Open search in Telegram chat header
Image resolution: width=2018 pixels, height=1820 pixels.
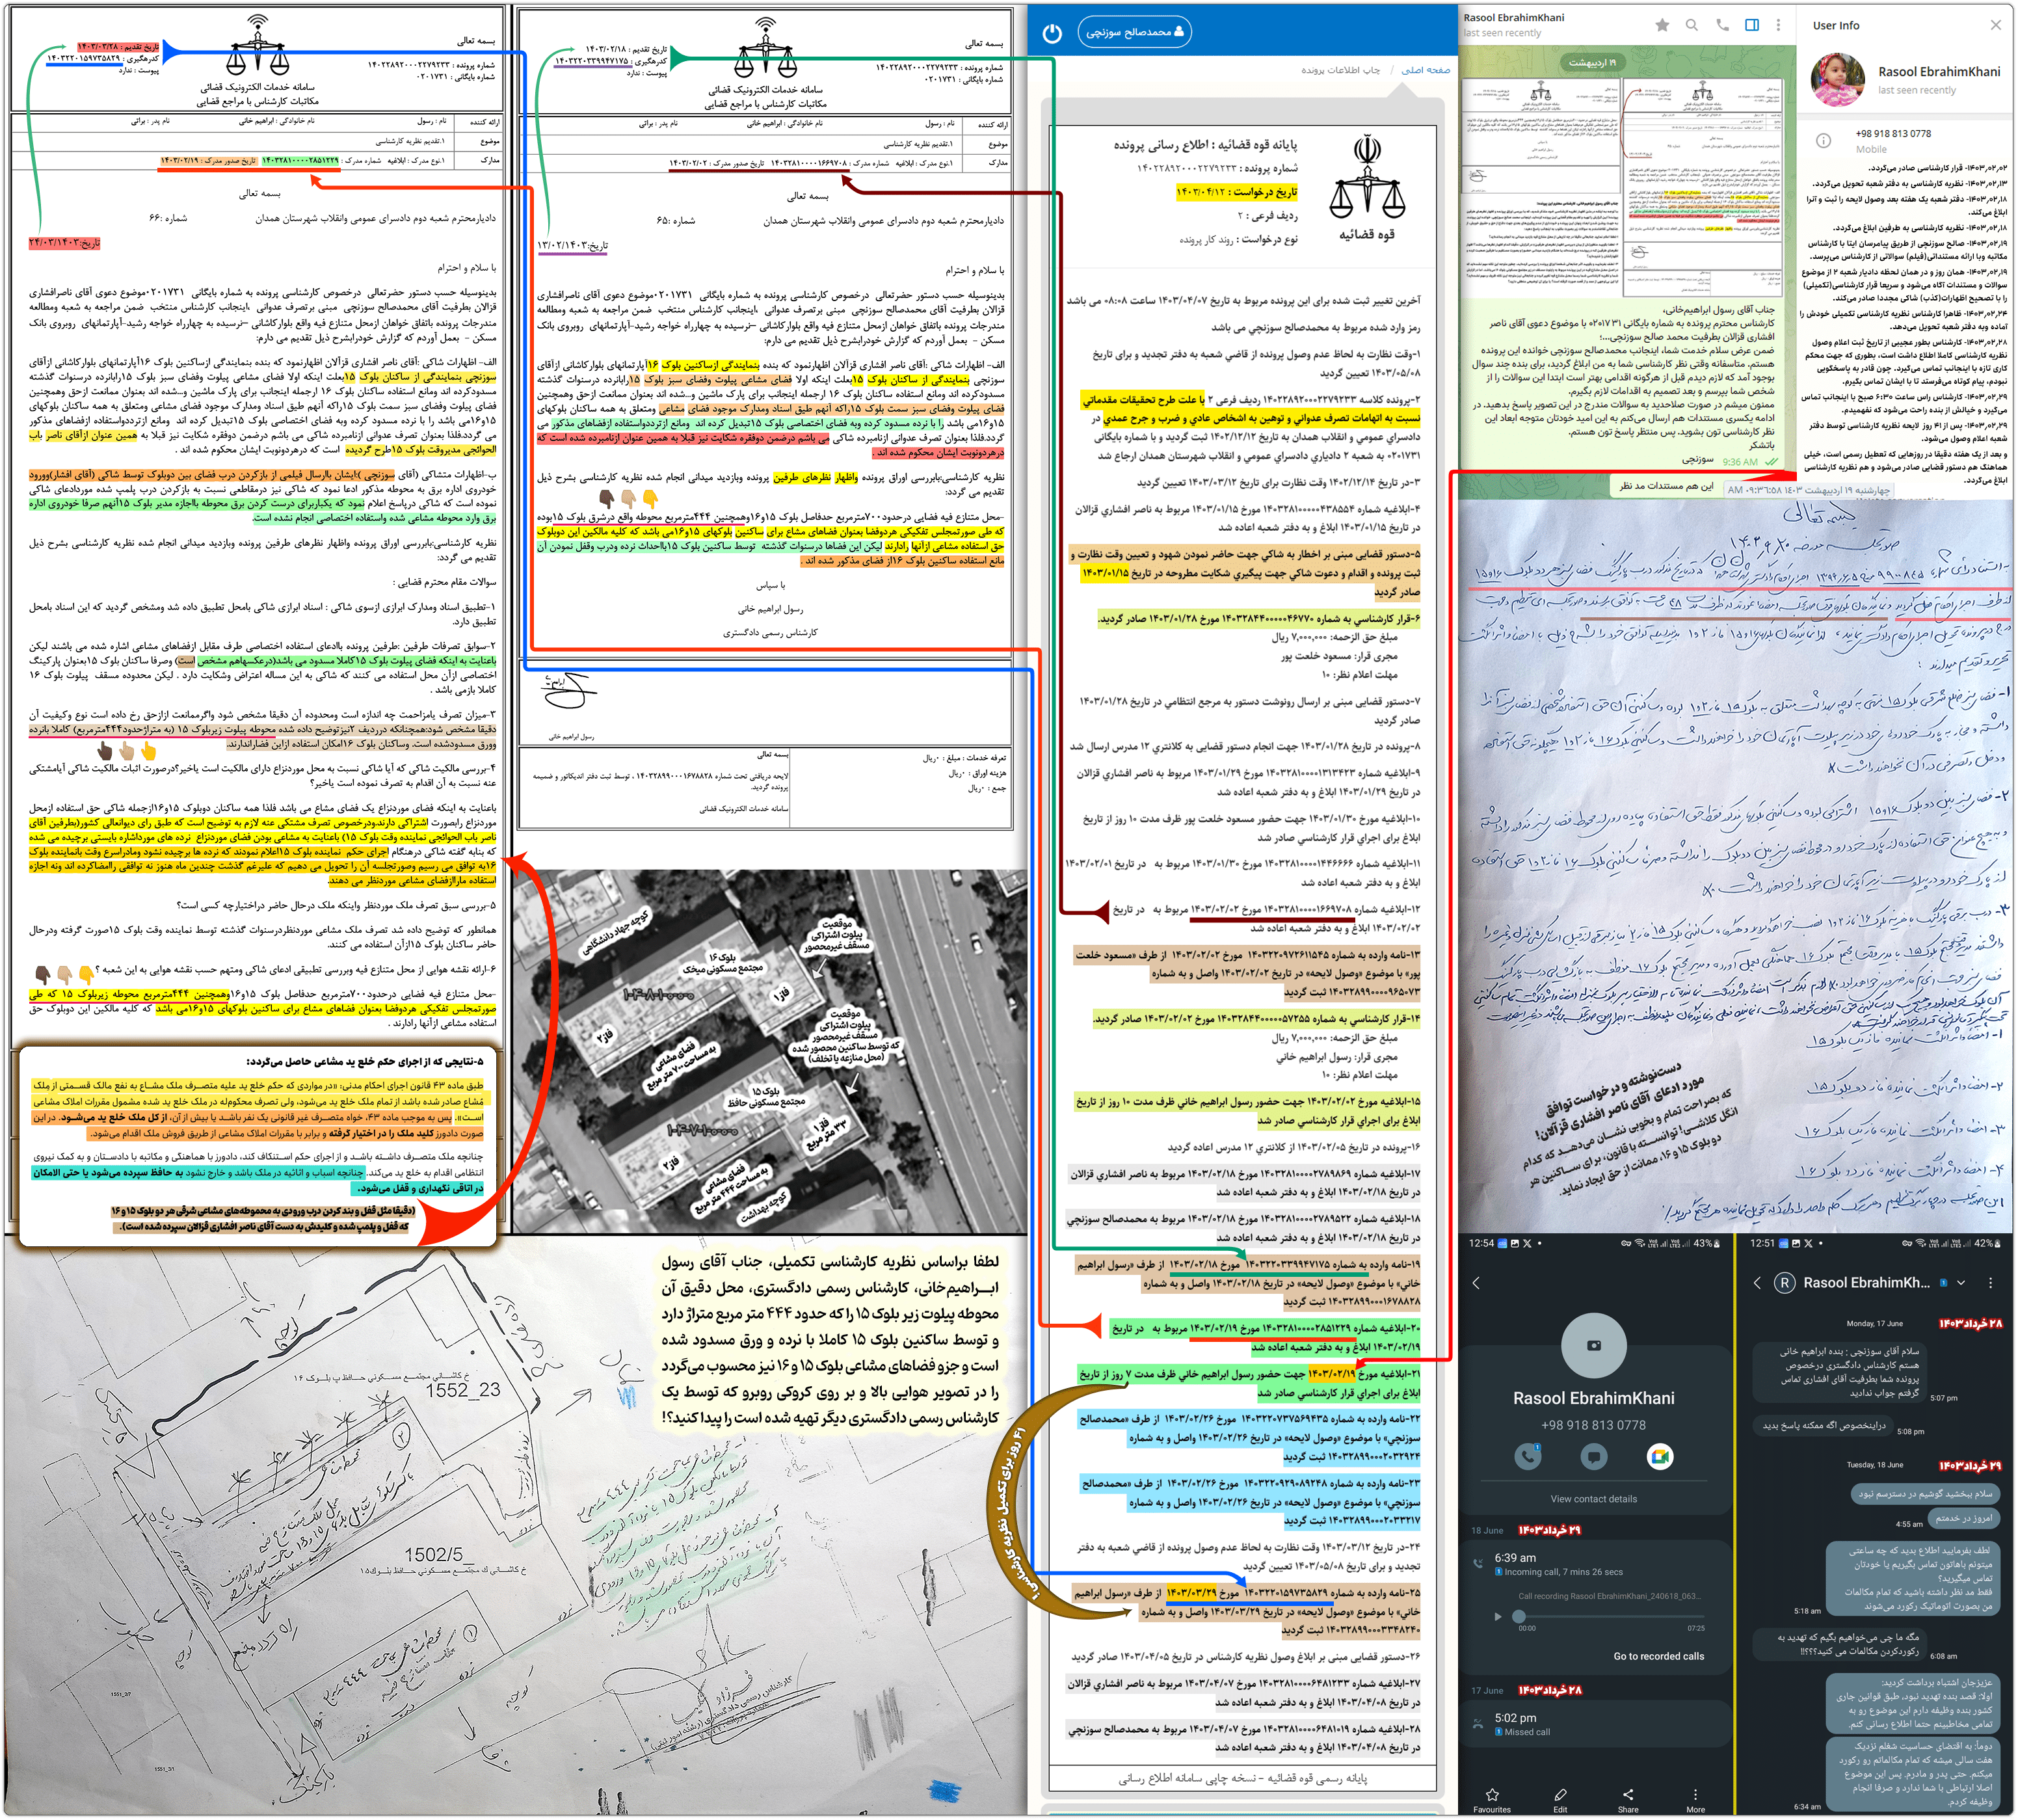click(x=1692, y=25)
